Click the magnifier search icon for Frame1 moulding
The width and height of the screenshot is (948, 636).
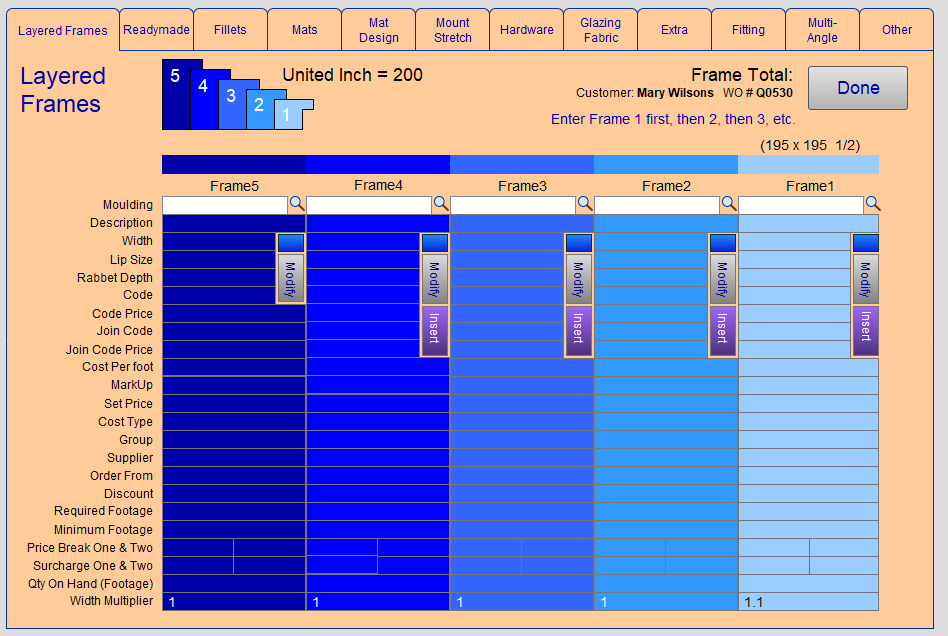[872, 204]
